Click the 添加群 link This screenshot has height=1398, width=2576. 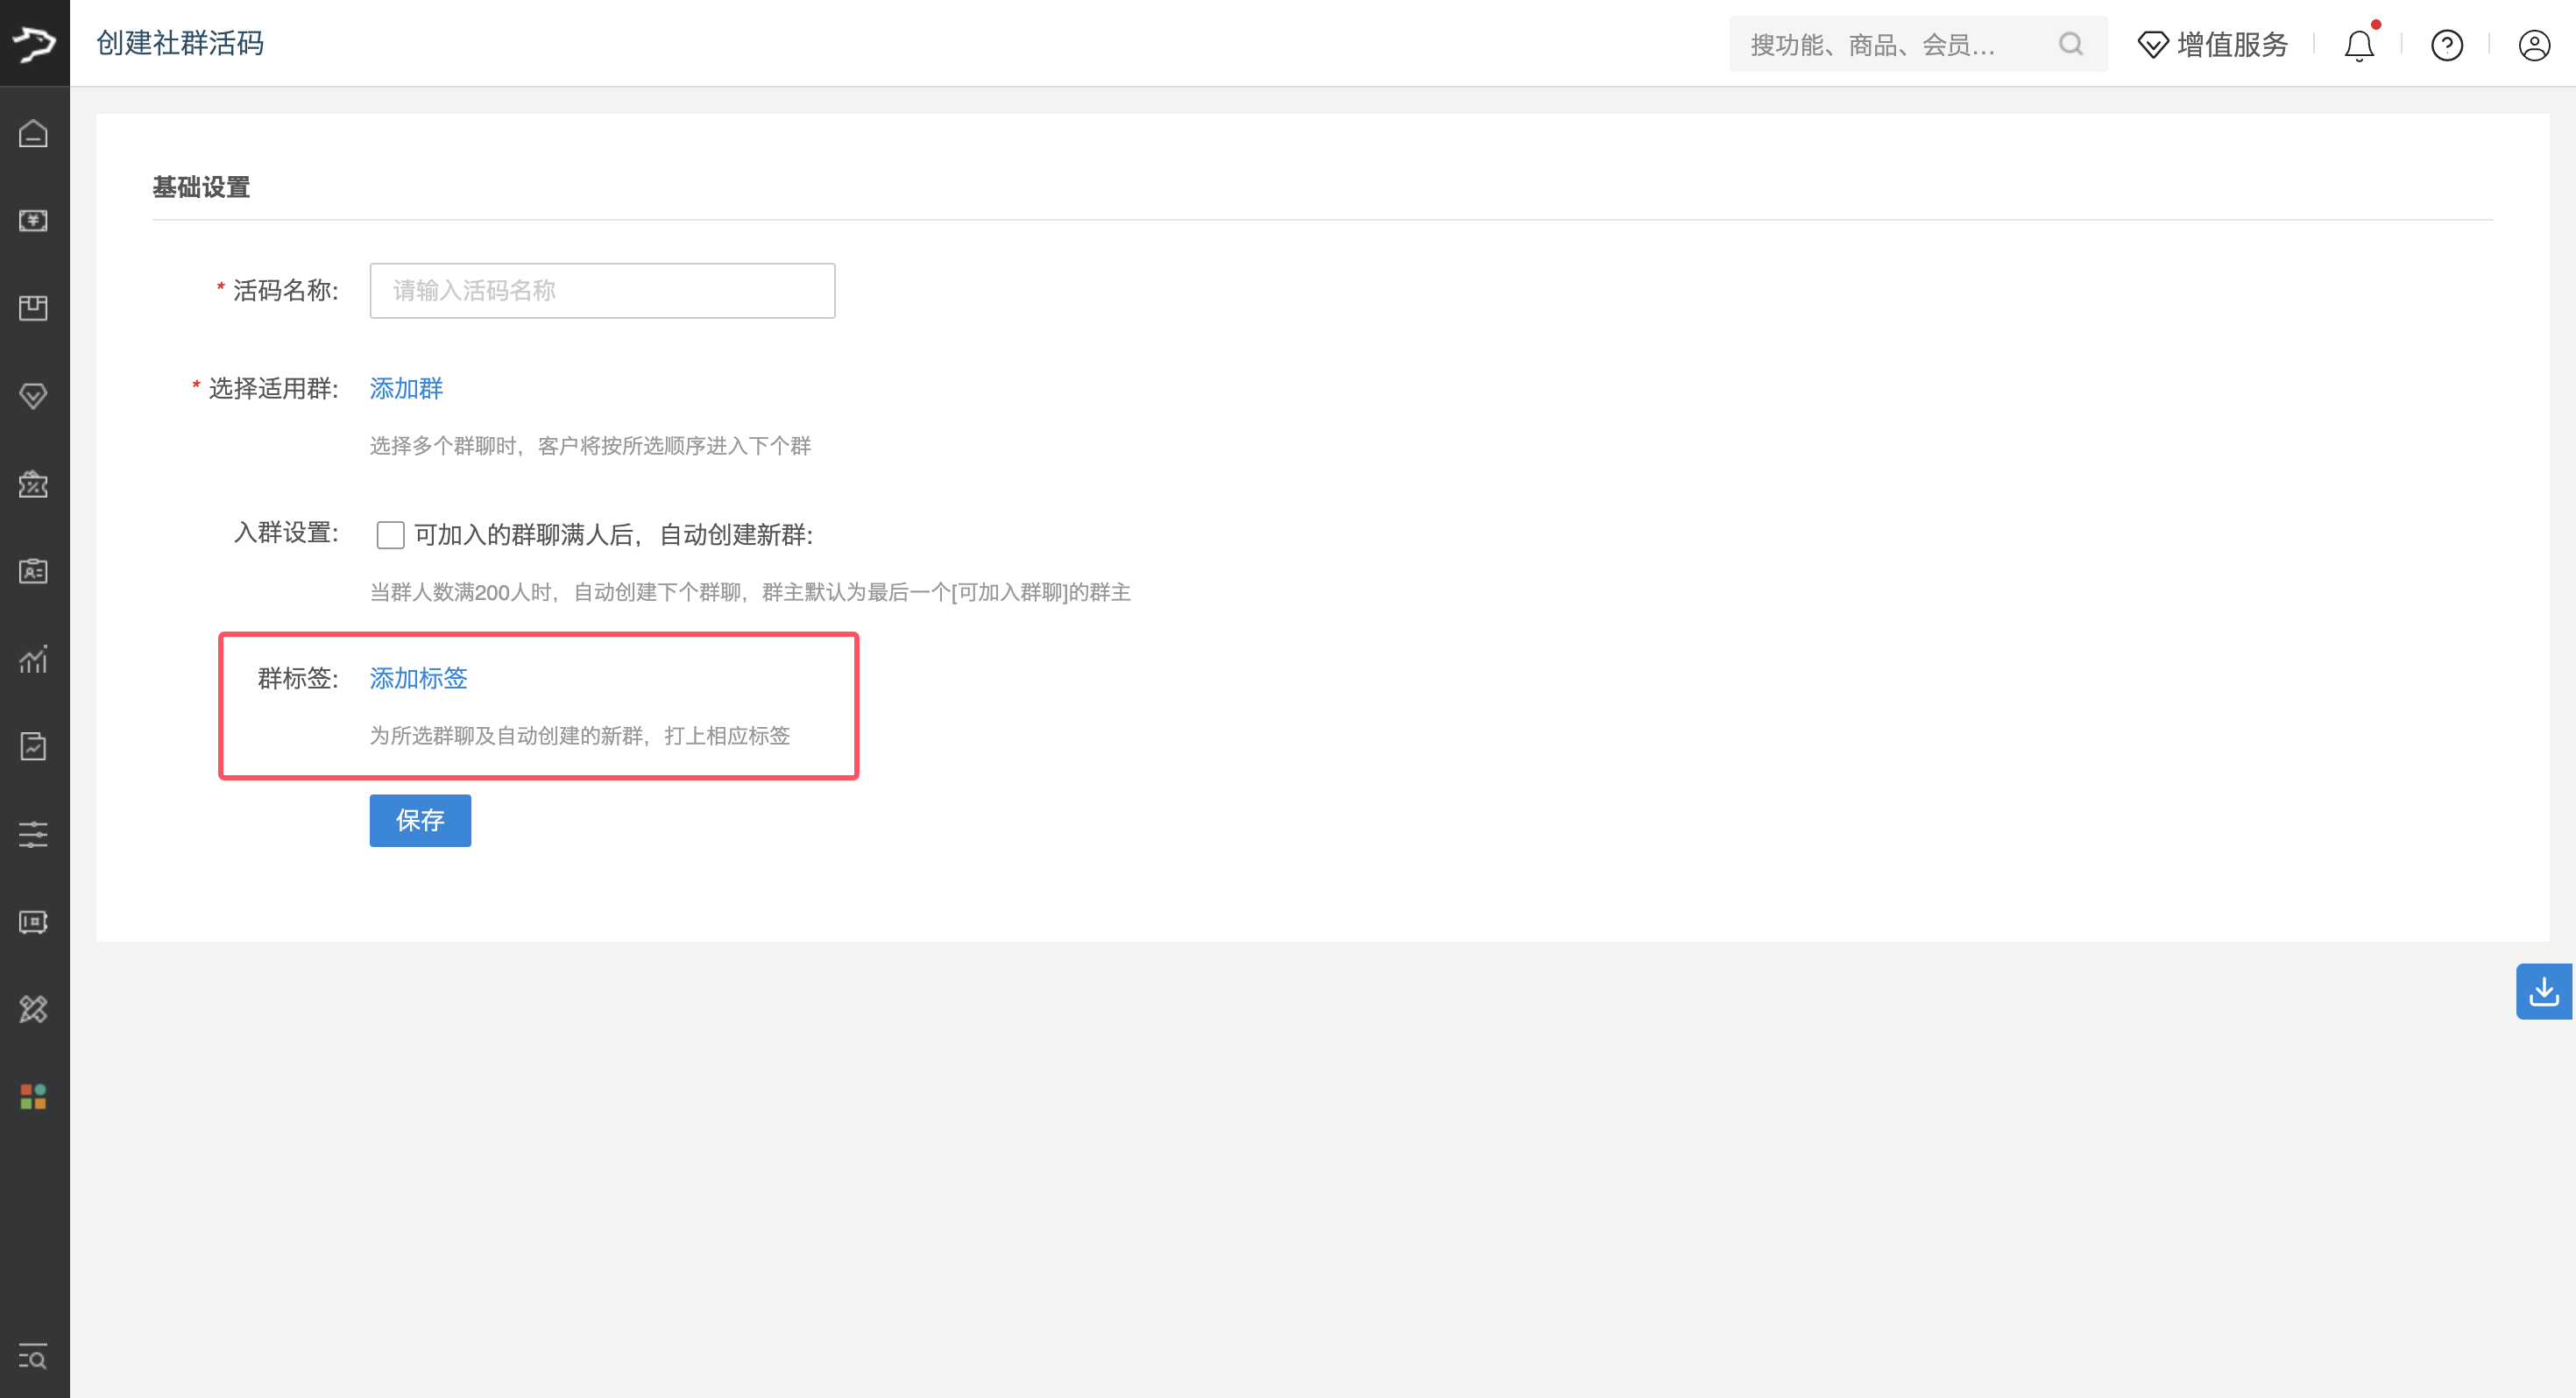click(x=406, y=388)
